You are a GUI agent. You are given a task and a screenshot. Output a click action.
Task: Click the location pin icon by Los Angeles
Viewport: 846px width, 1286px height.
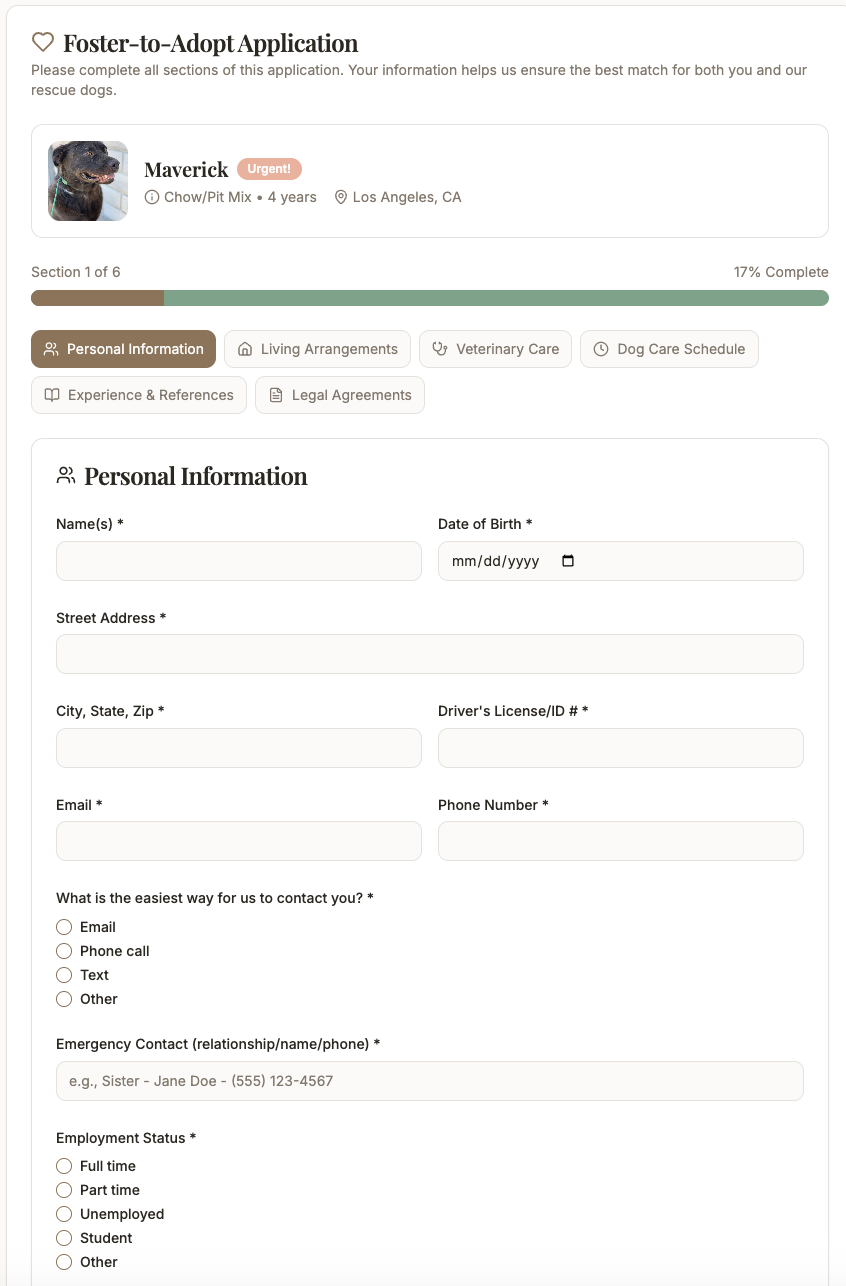click(x=341, y=197)
